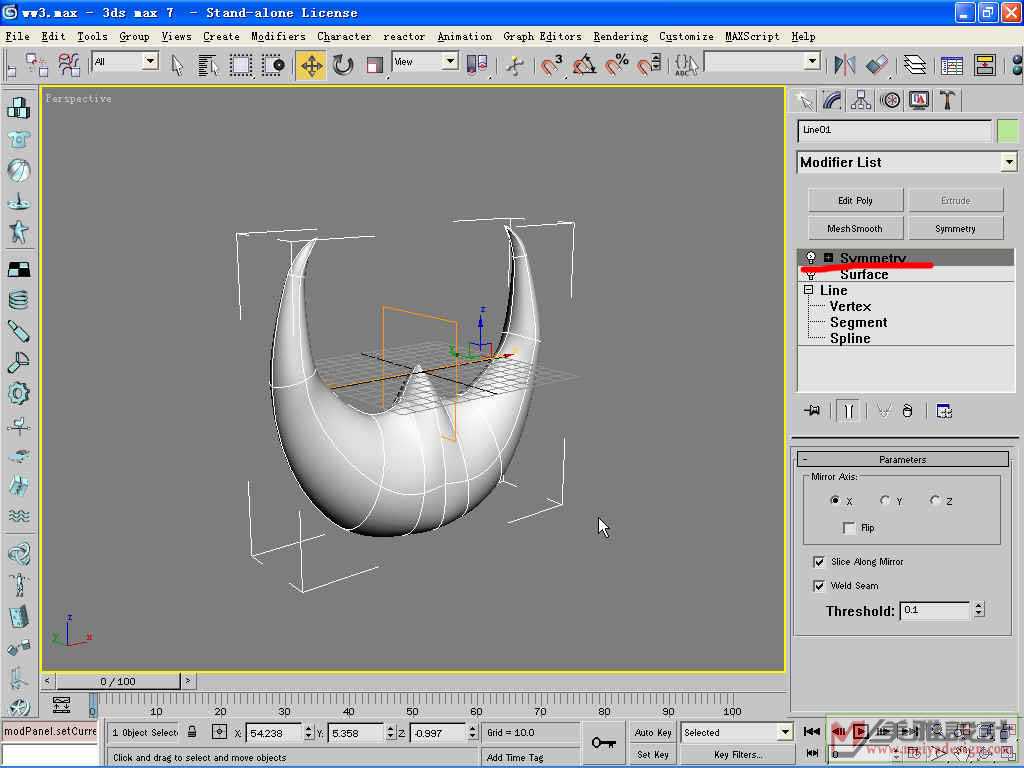Activate the Select Object arrow tool
Image resolution: width=1024 pixels, height=768 pixels.
177,65
